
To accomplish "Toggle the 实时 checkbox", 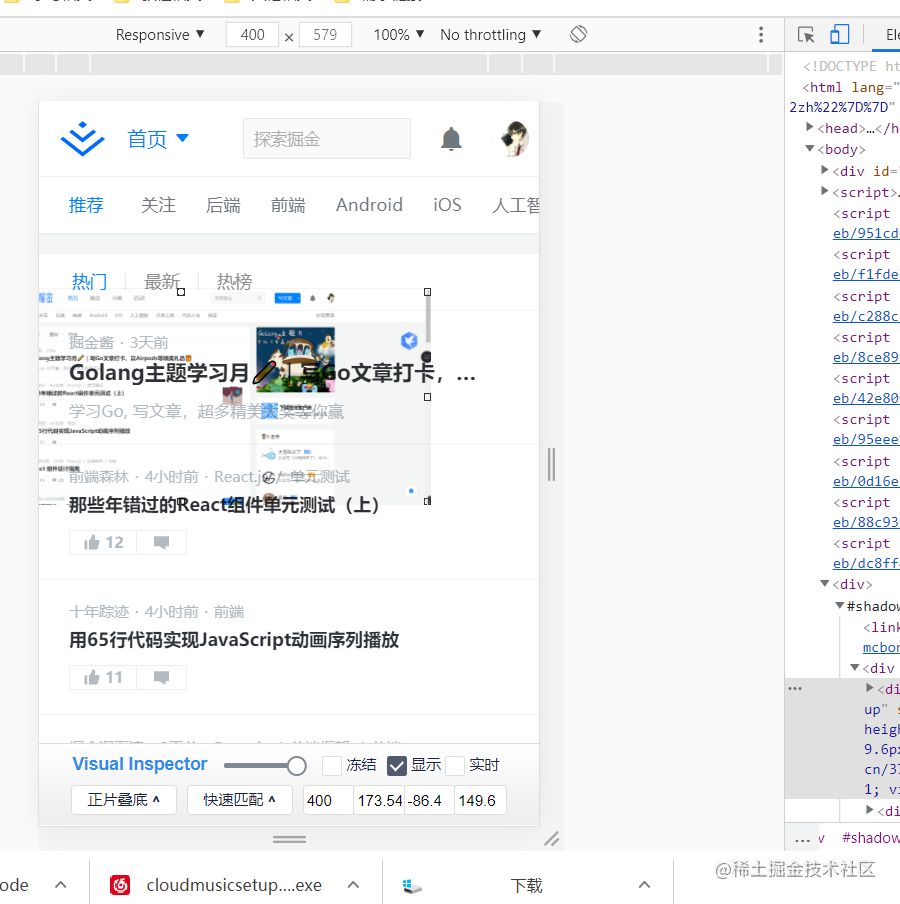I will click(x=455, y=766).
